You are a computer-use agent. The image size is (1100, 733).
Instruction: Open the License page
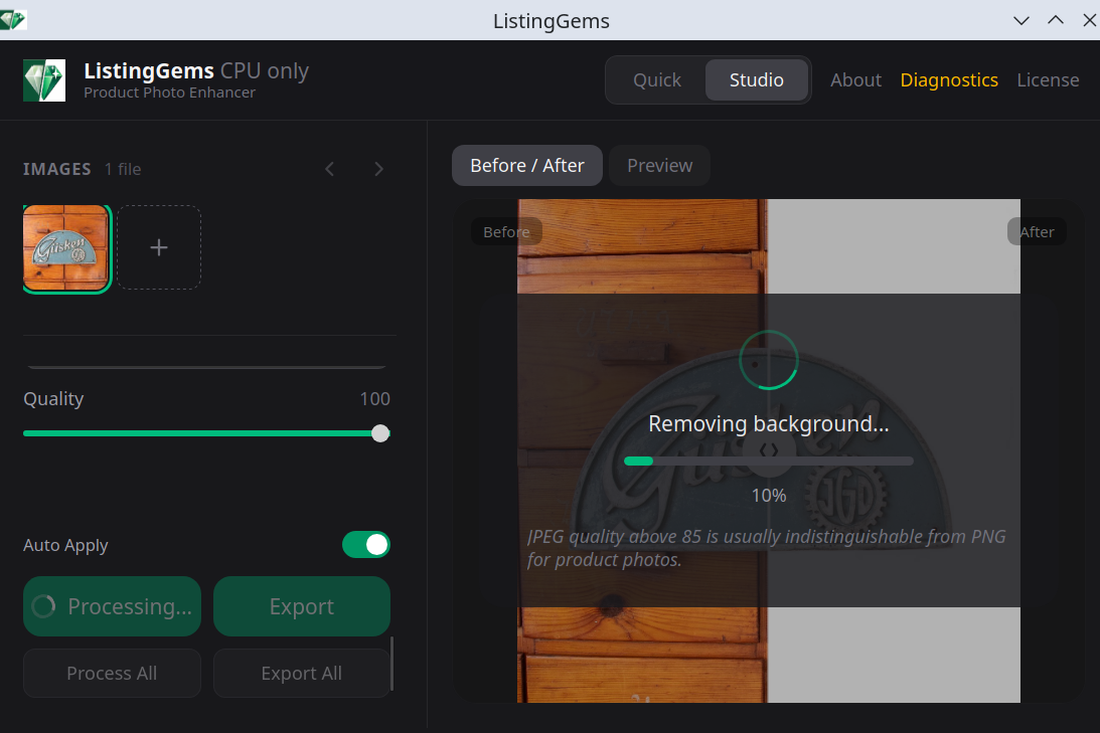1048,80
